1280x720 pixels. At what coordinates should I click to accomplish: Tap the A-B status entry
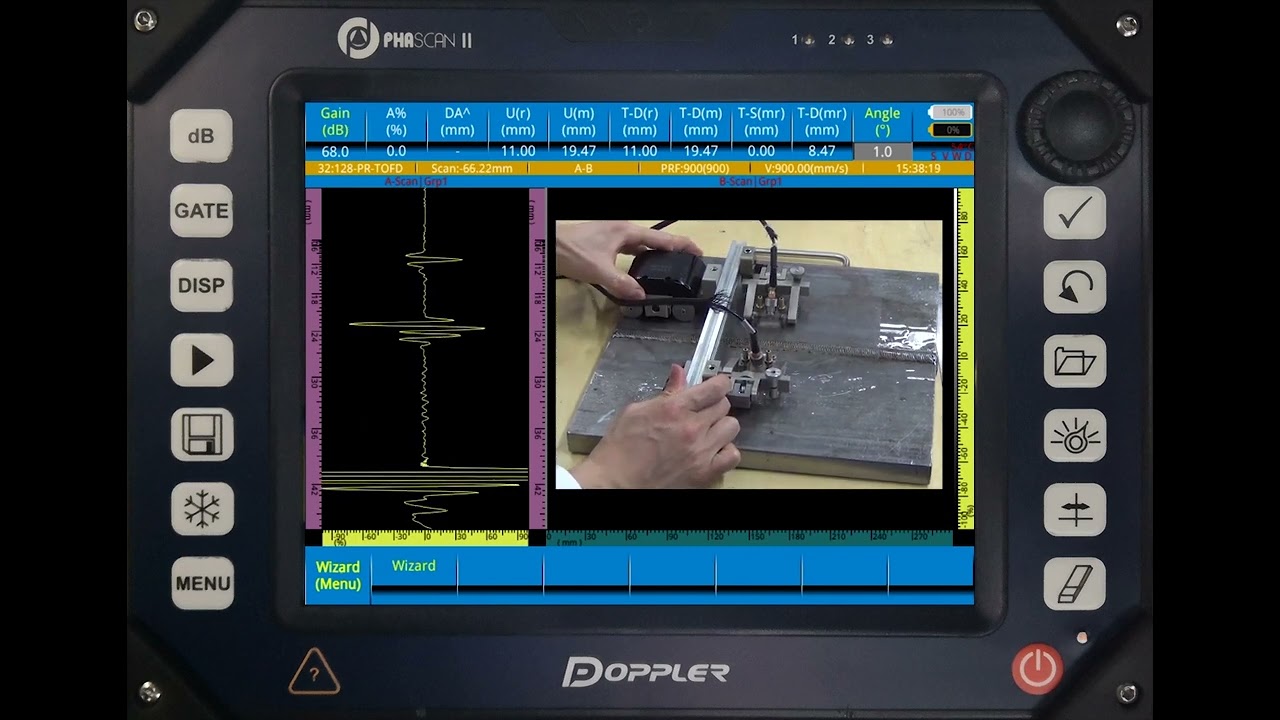[x=583, y=169]
